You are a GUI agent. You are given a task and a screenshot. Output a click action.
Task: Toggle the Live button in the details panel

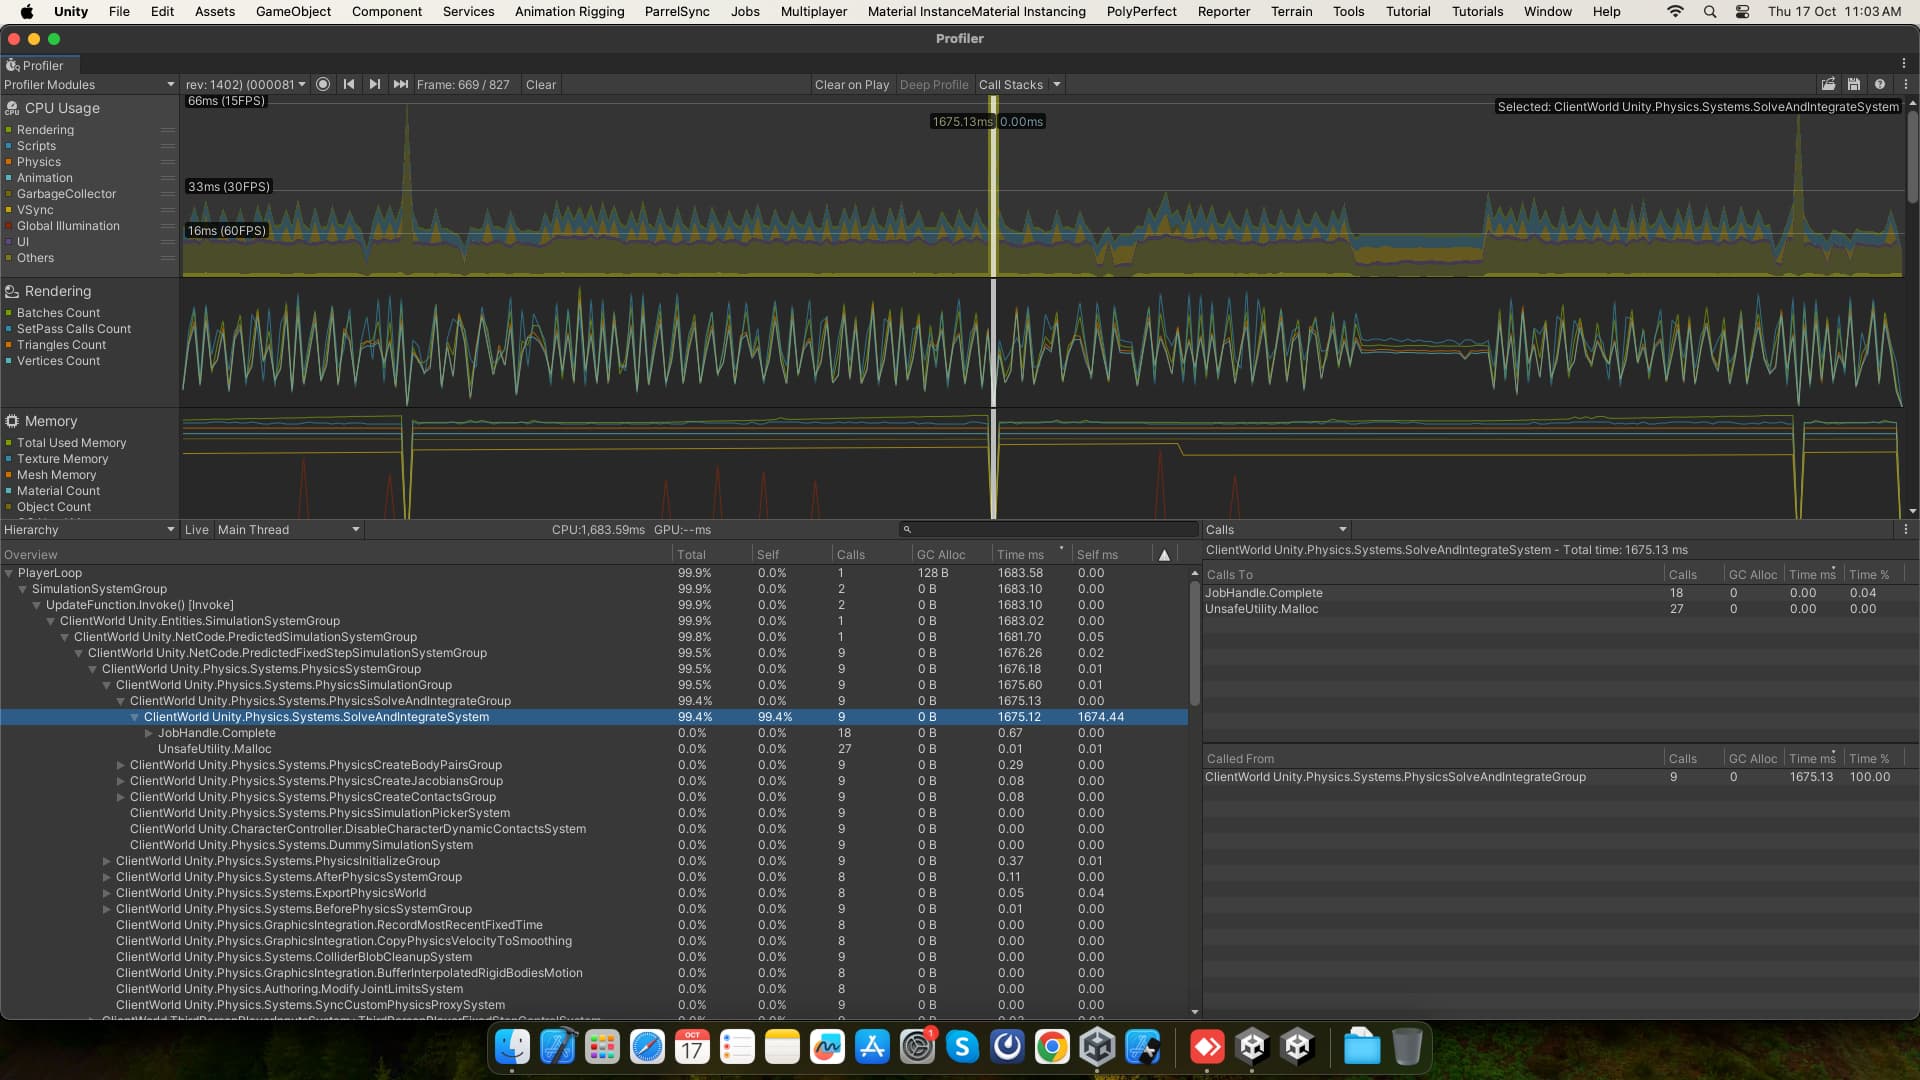click(197, 530)
